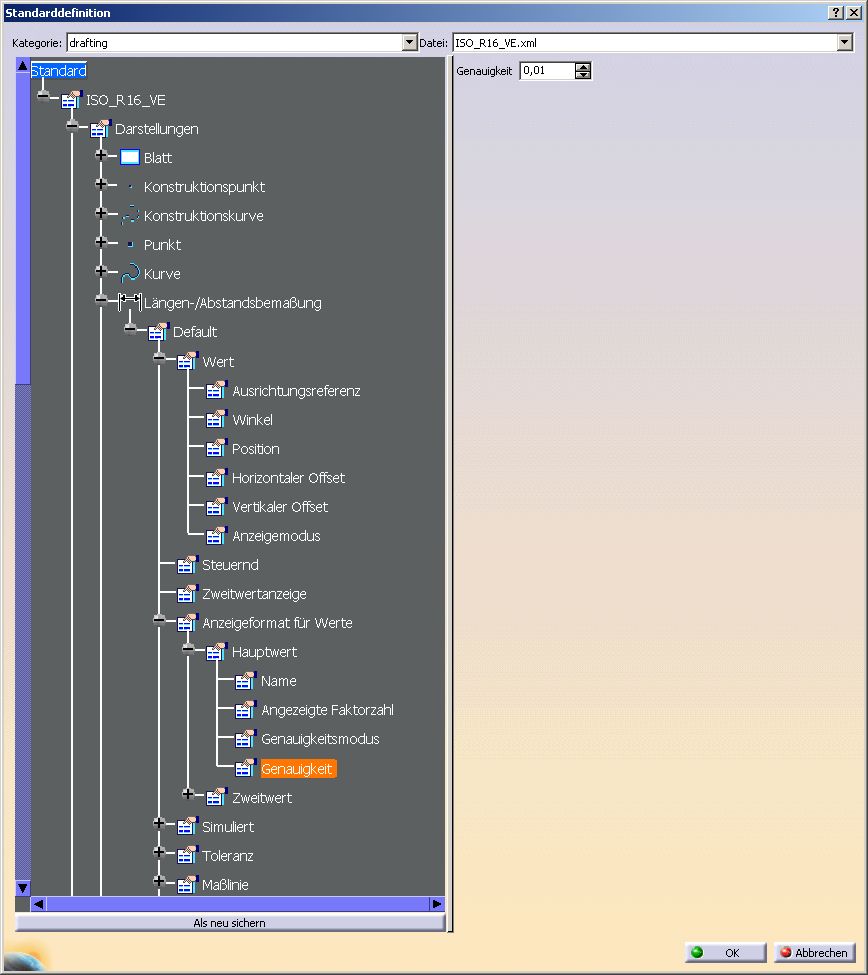This screenshot has width=868, height=975.
Task: Click the Längen-/Abstandsbemaßung dimension icon
Action: point(129,302)
